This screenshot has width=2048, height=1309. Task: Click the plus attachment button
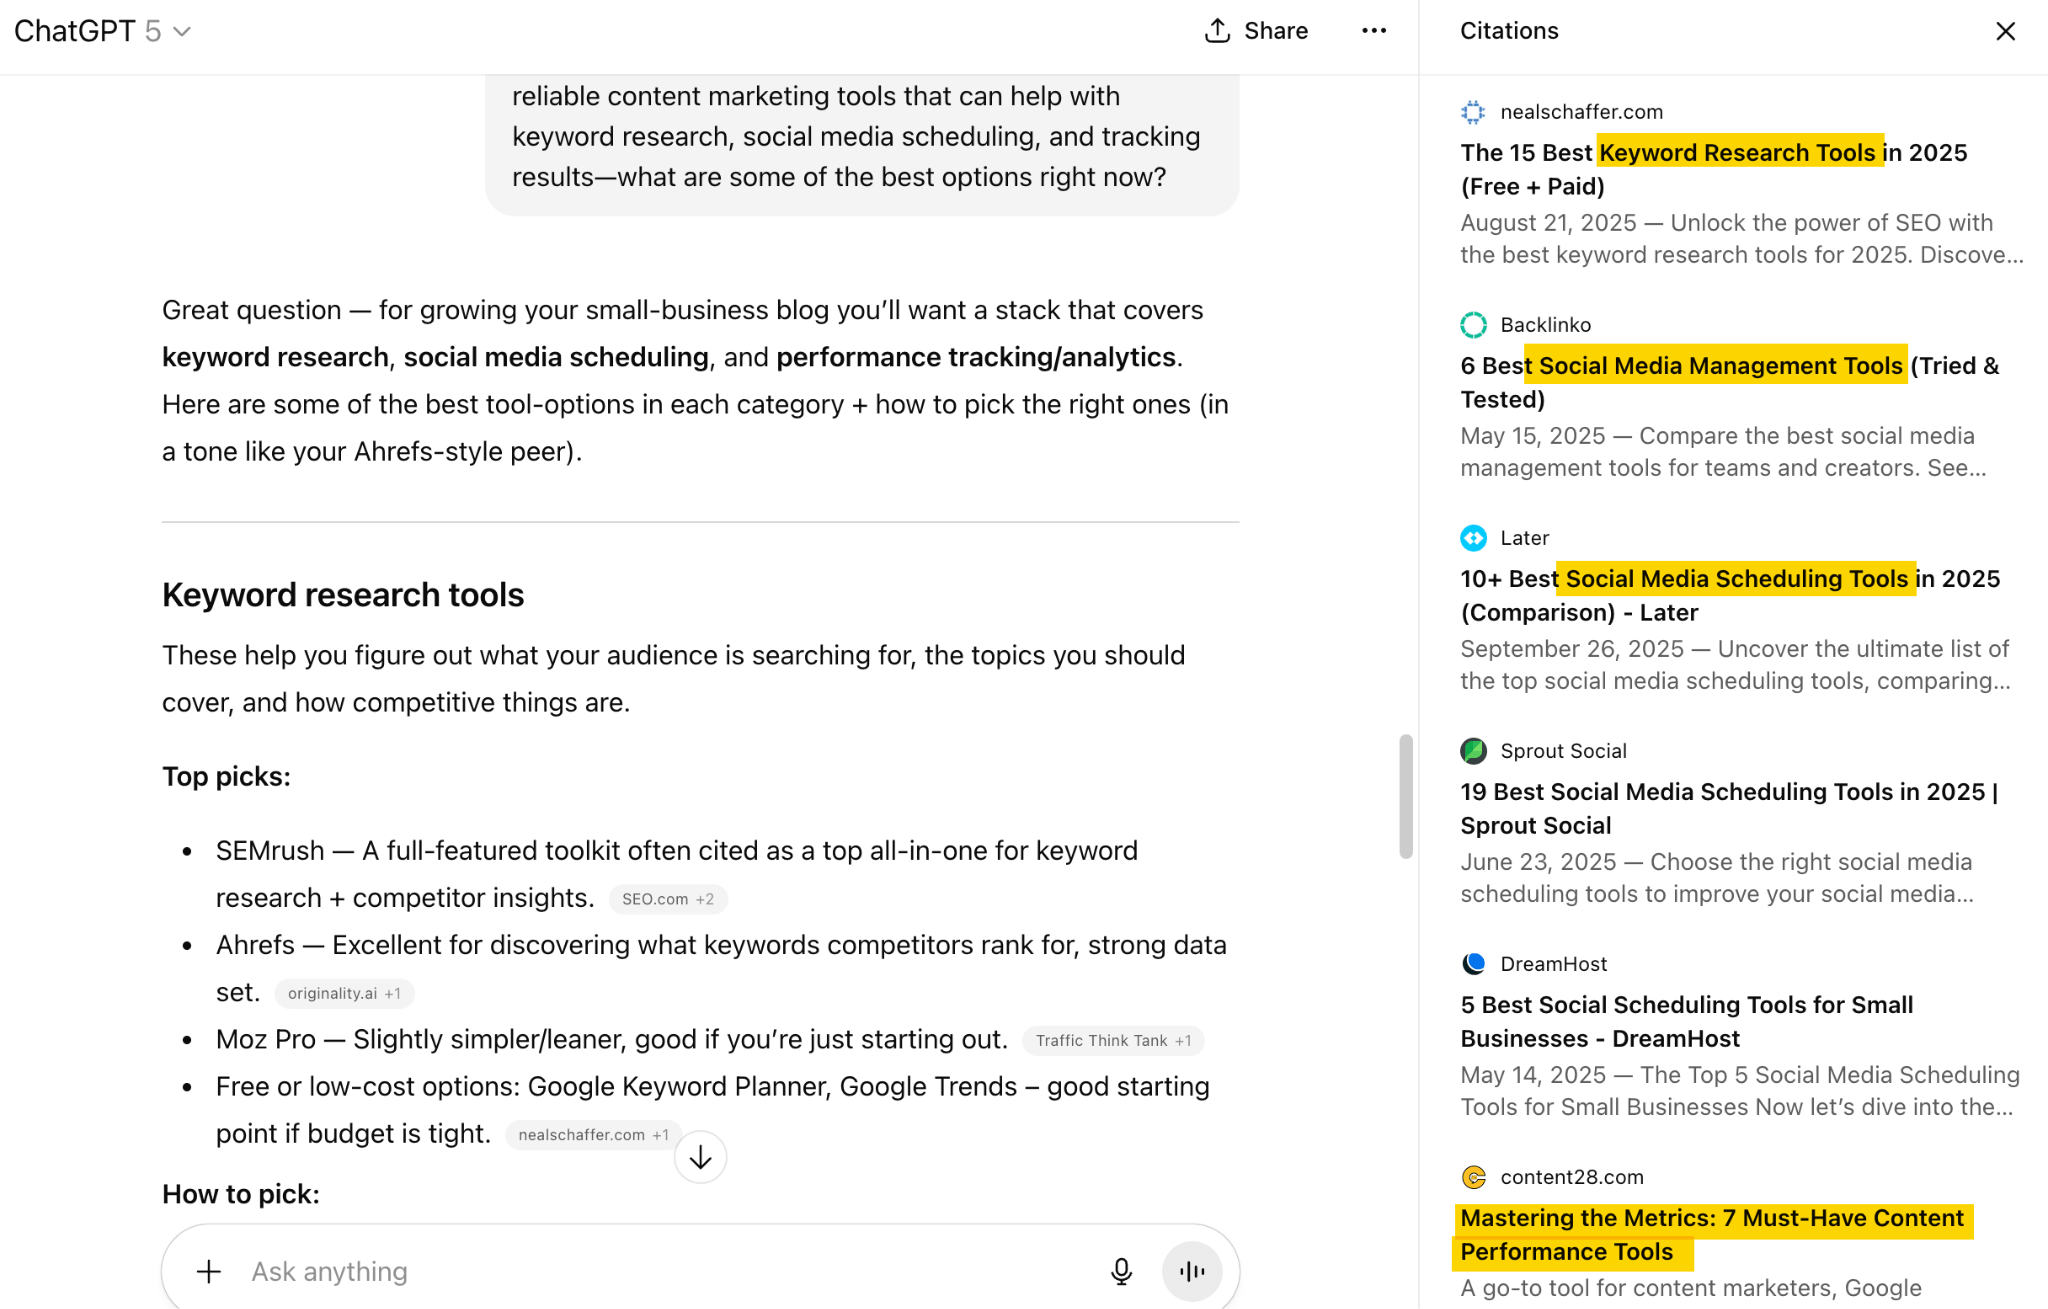pos(208,1271)
